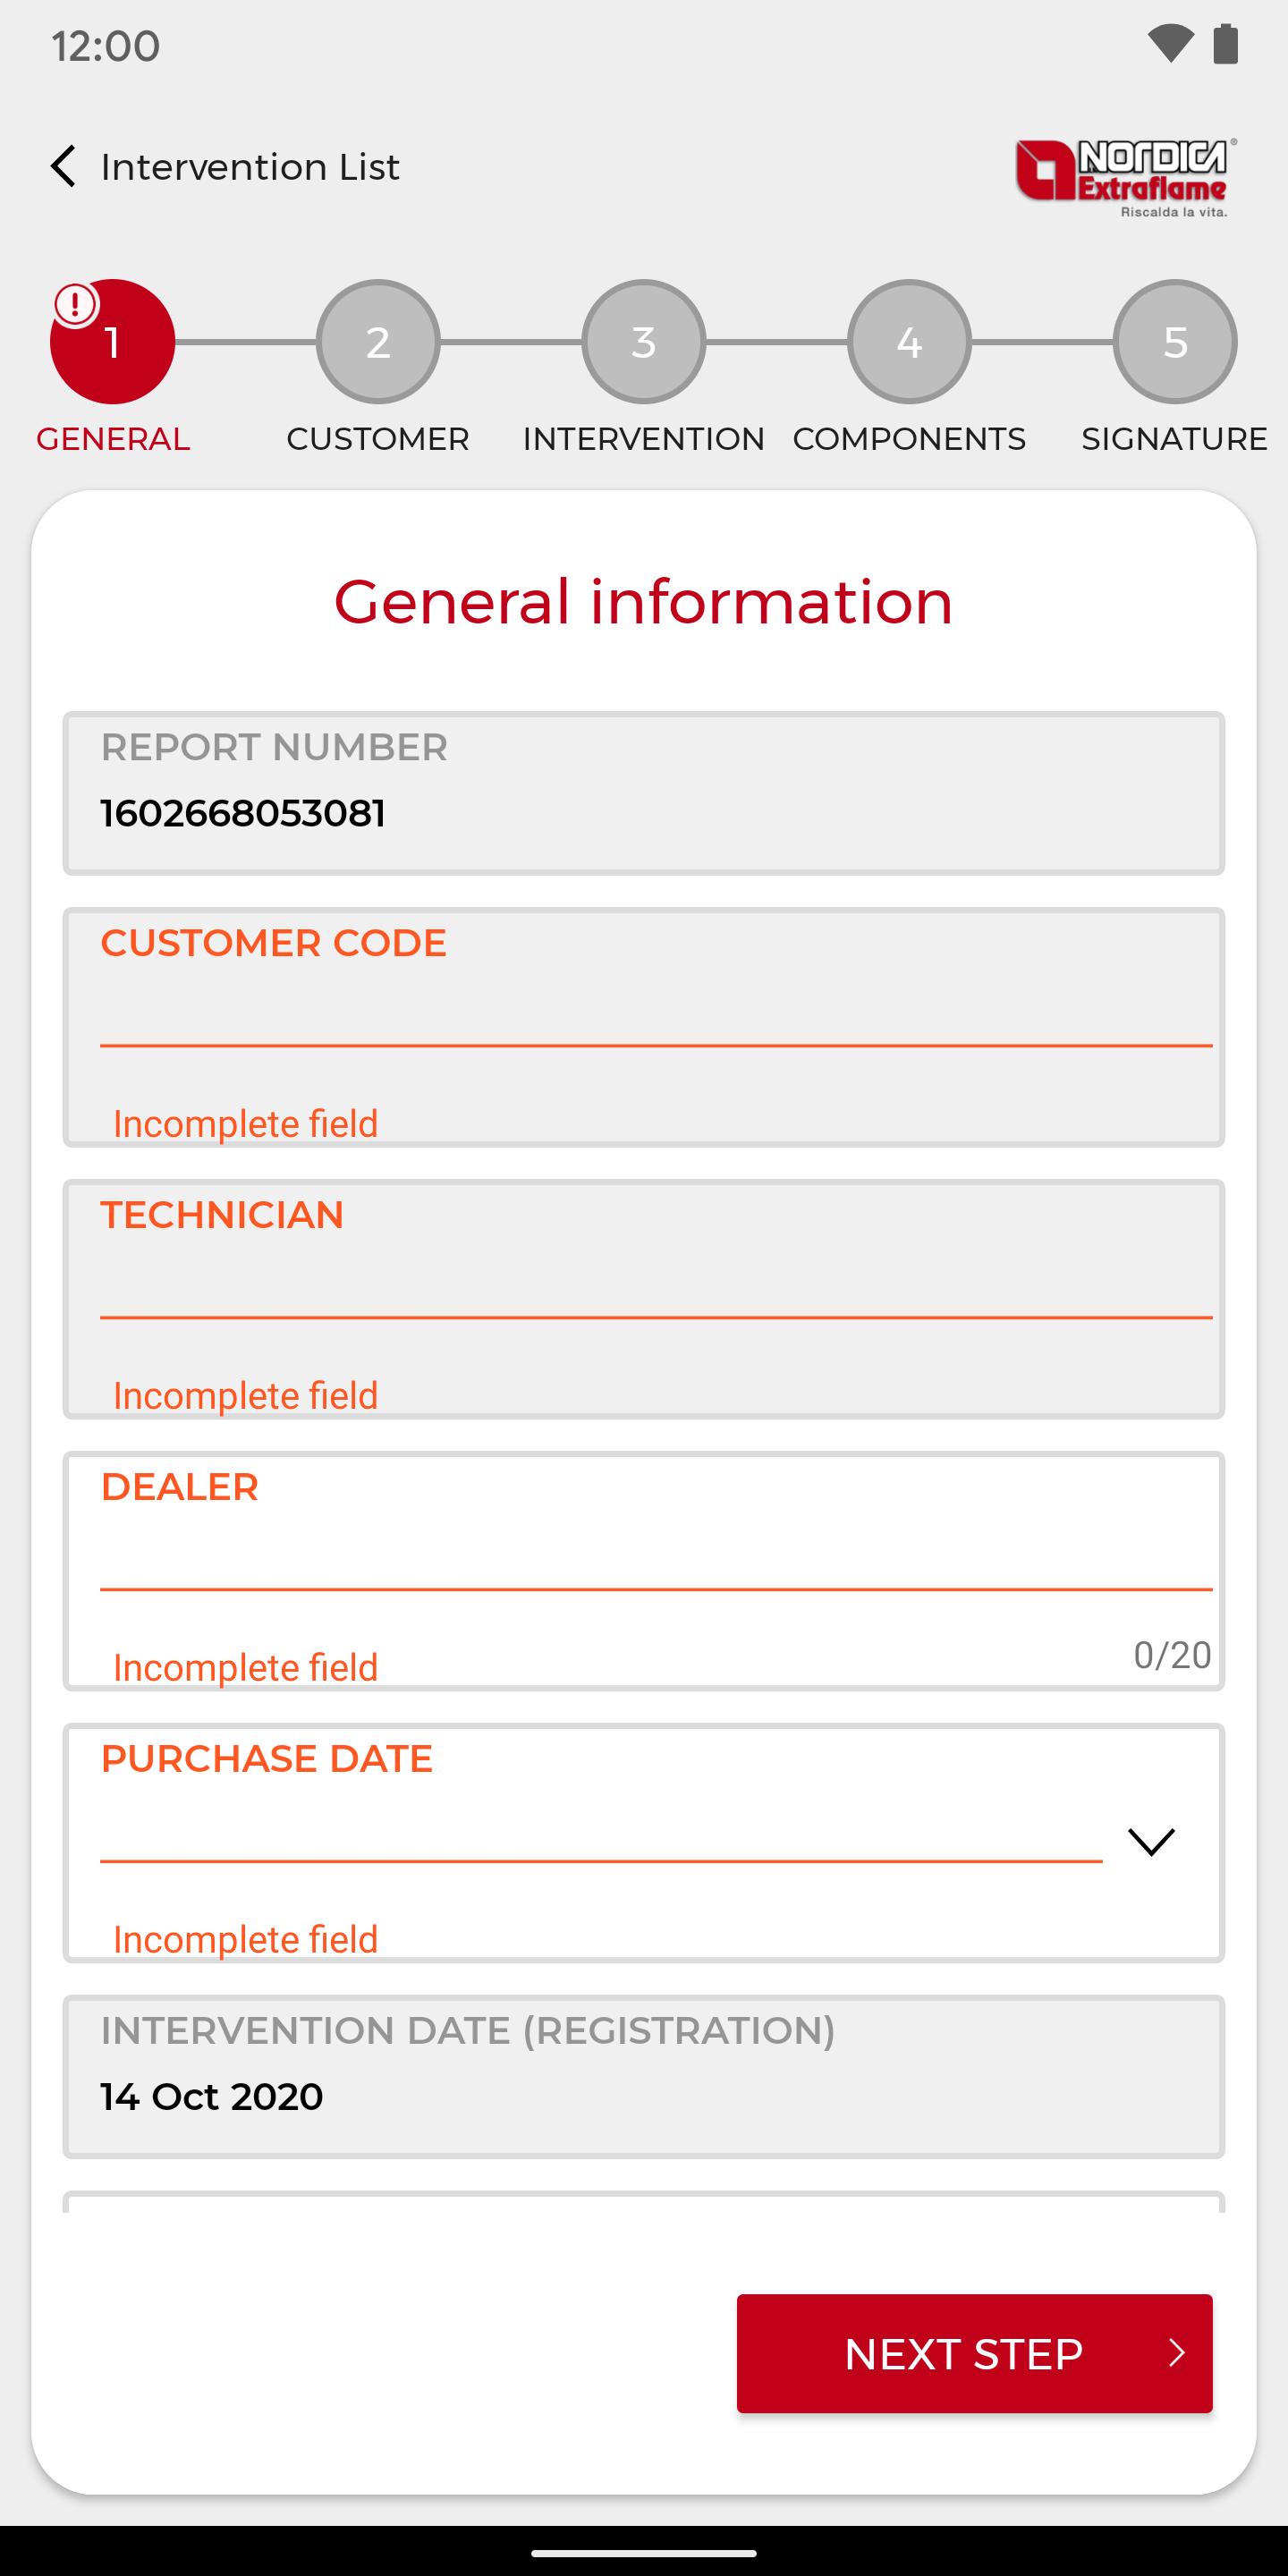Go to step 3 Intervention circle
The height and width of the screenshot is (2576, 1288).
(x=644, y=342)
